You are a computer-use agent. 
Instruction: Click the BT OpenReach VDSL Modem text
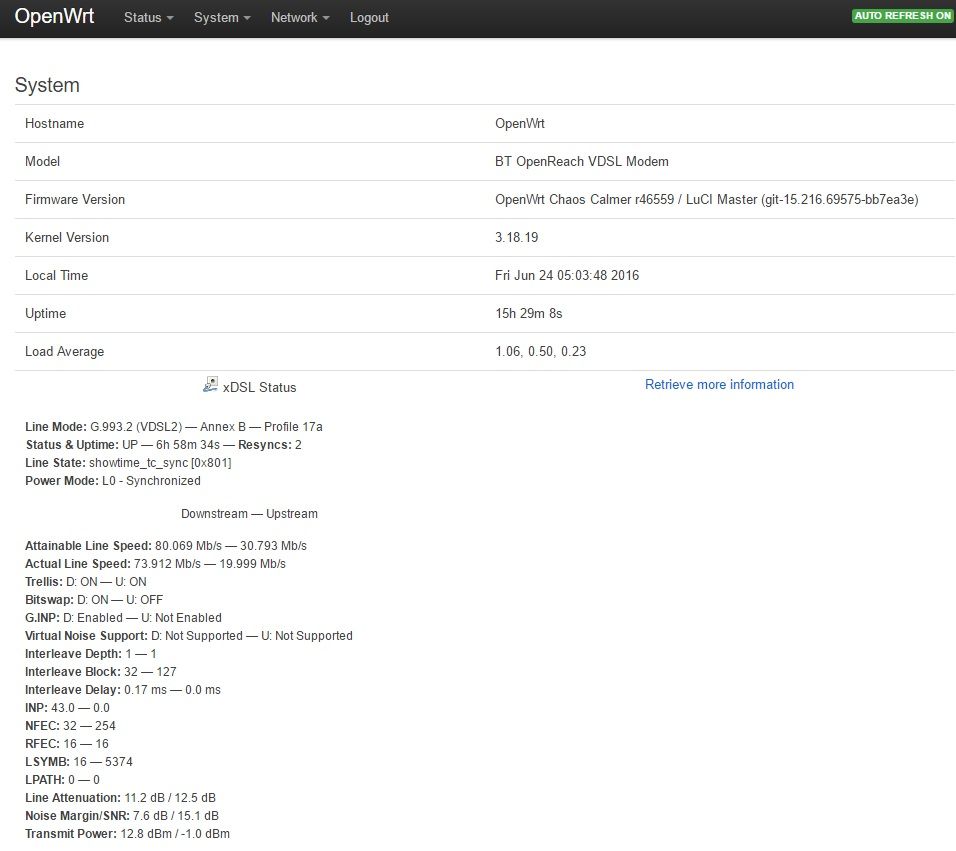pyautogui.click(x=582, y=162)
